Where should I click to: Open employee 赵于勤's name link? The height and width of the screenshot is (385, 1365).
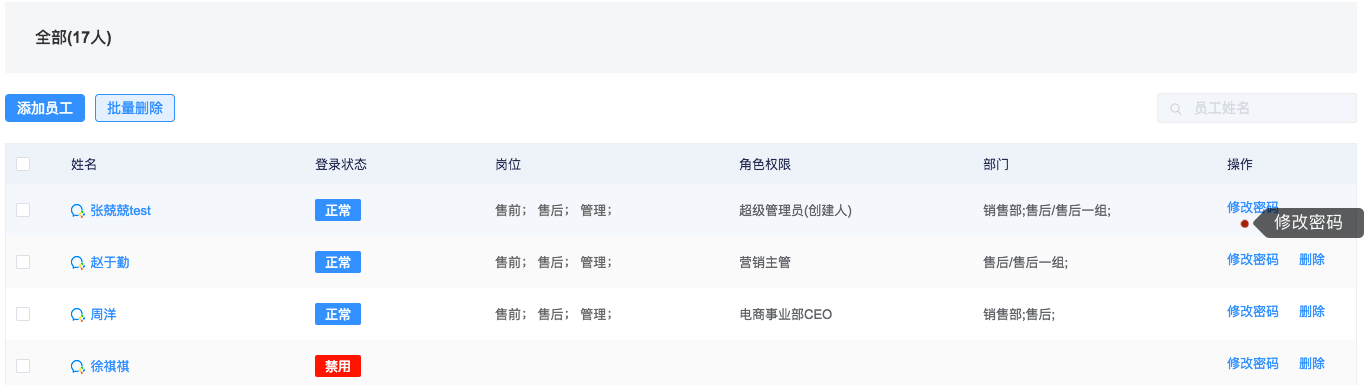(110, 263)
